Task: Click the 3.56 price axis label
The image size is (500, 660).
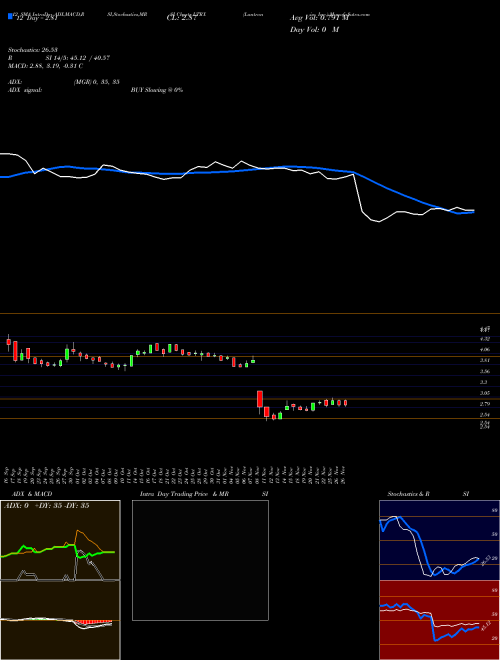Action: click(484, 371)
